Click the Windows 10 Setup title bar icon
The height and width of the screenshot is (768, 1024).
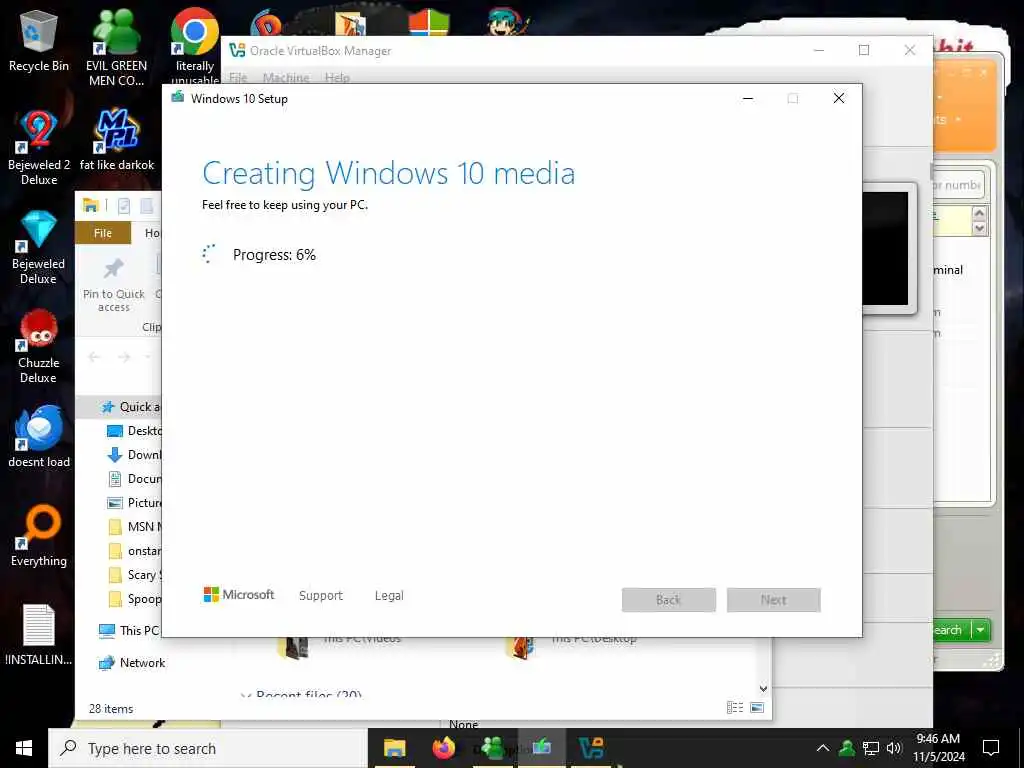[x=177, y=98]
